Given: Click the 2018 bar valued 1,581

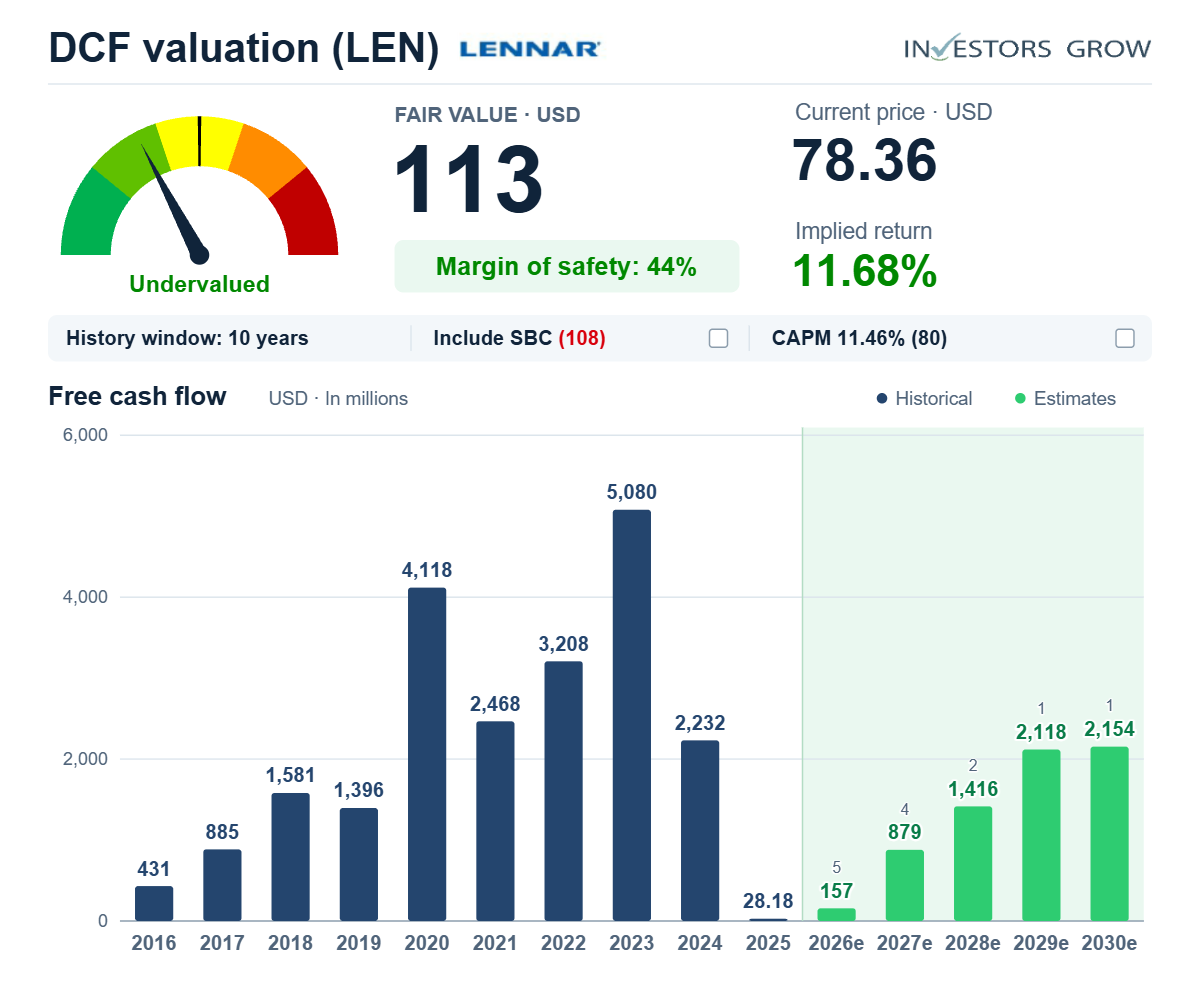Looking at the screenshot, I should pos(290,857).
